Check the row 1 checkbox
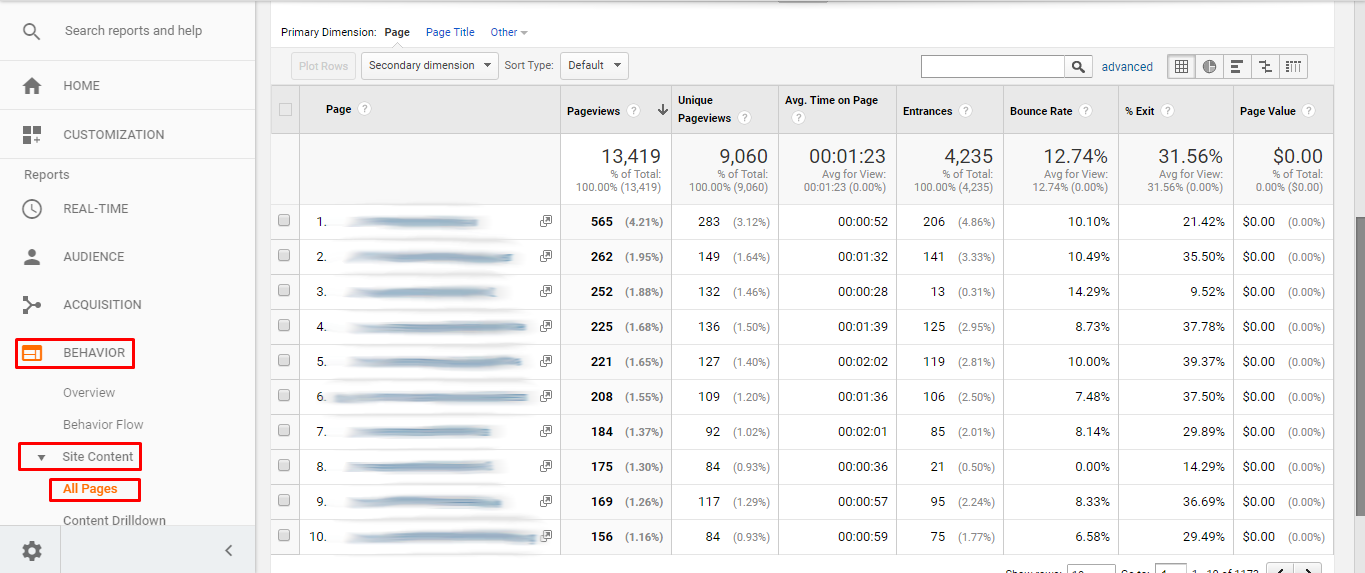The height and width of the screenshot is (573, 1365). click(284, 221)
